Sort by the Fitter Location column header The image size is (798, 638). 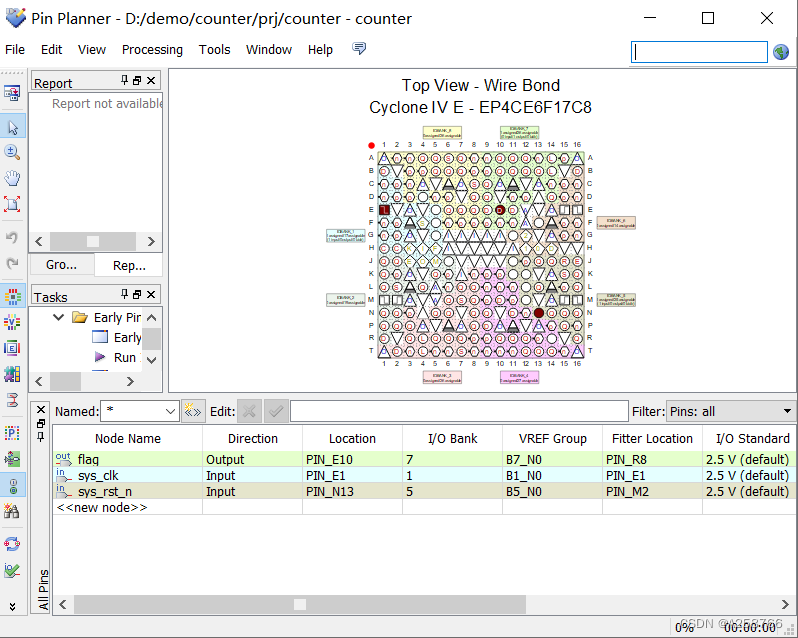[x=652, y=439]
